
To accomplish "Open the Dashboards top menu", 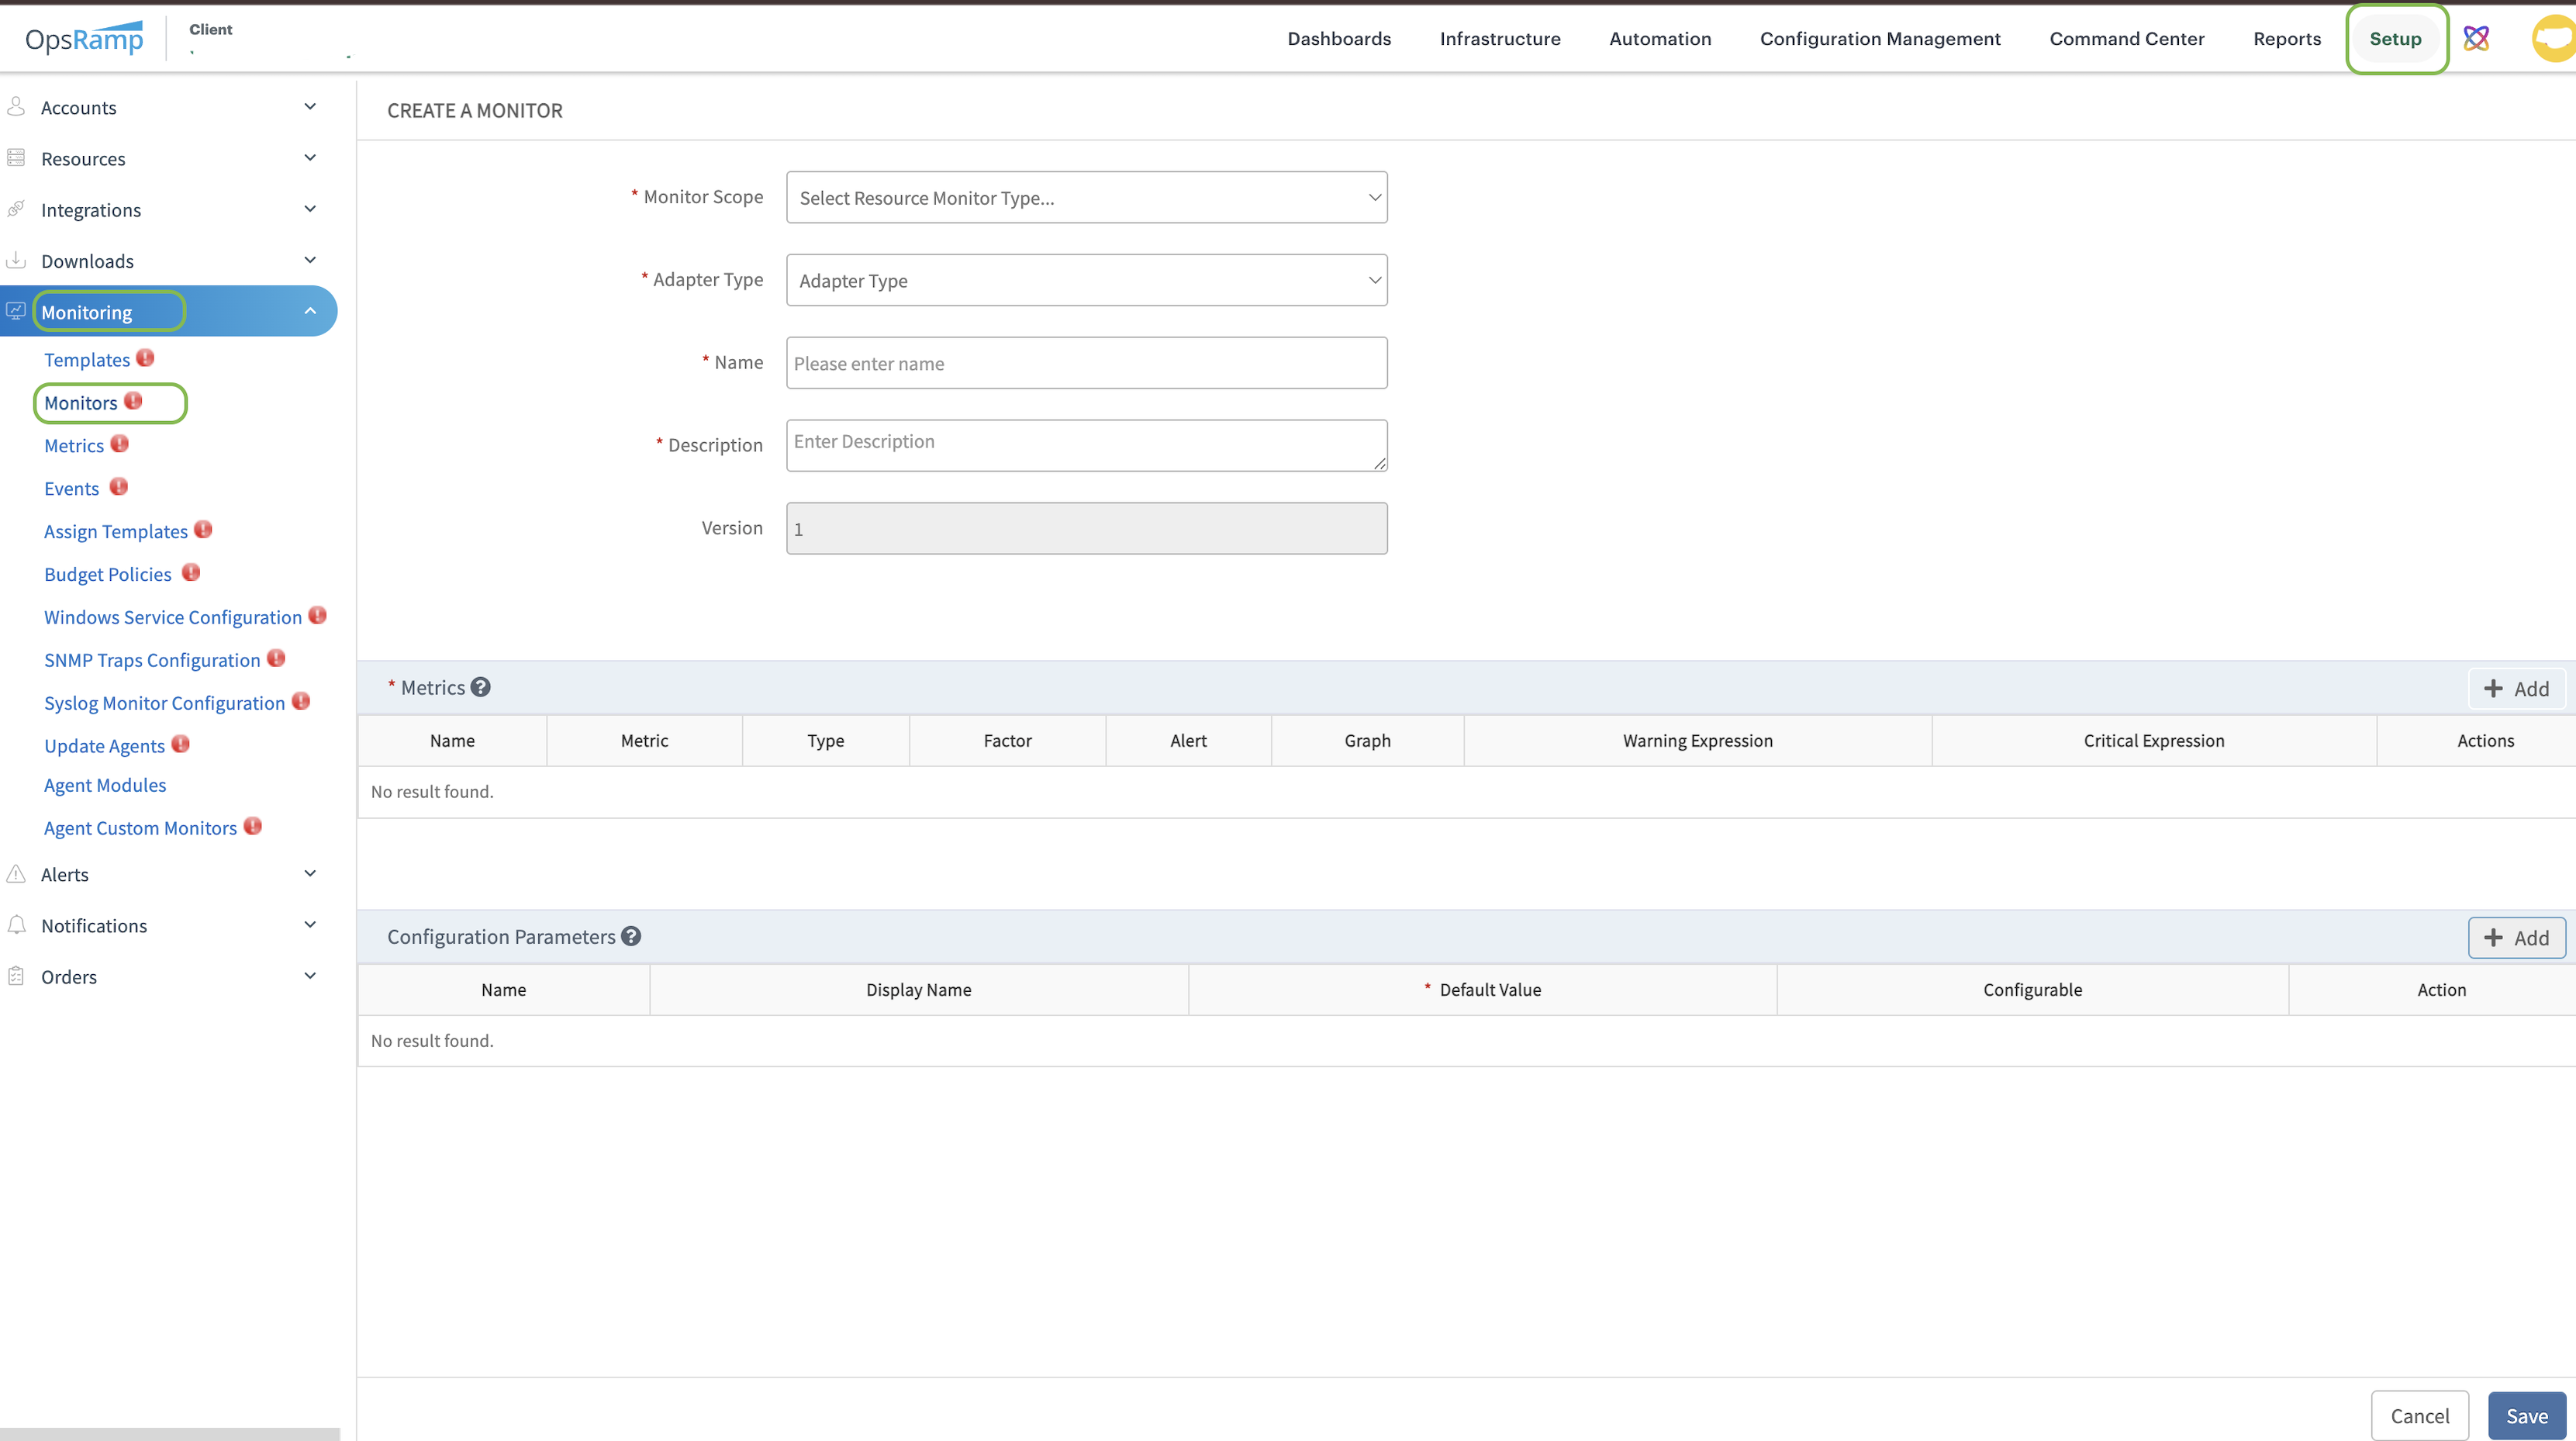I will [1339, 38].
